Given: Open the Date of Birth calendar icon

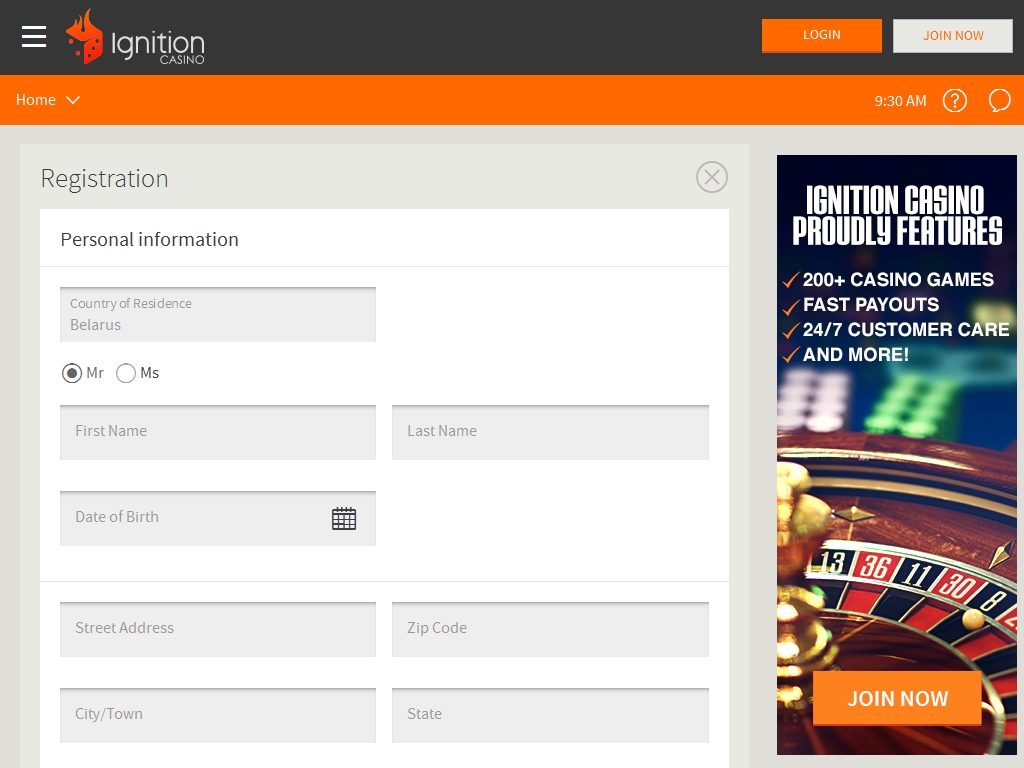Looking at the screenshot, I should click(343, 518).
